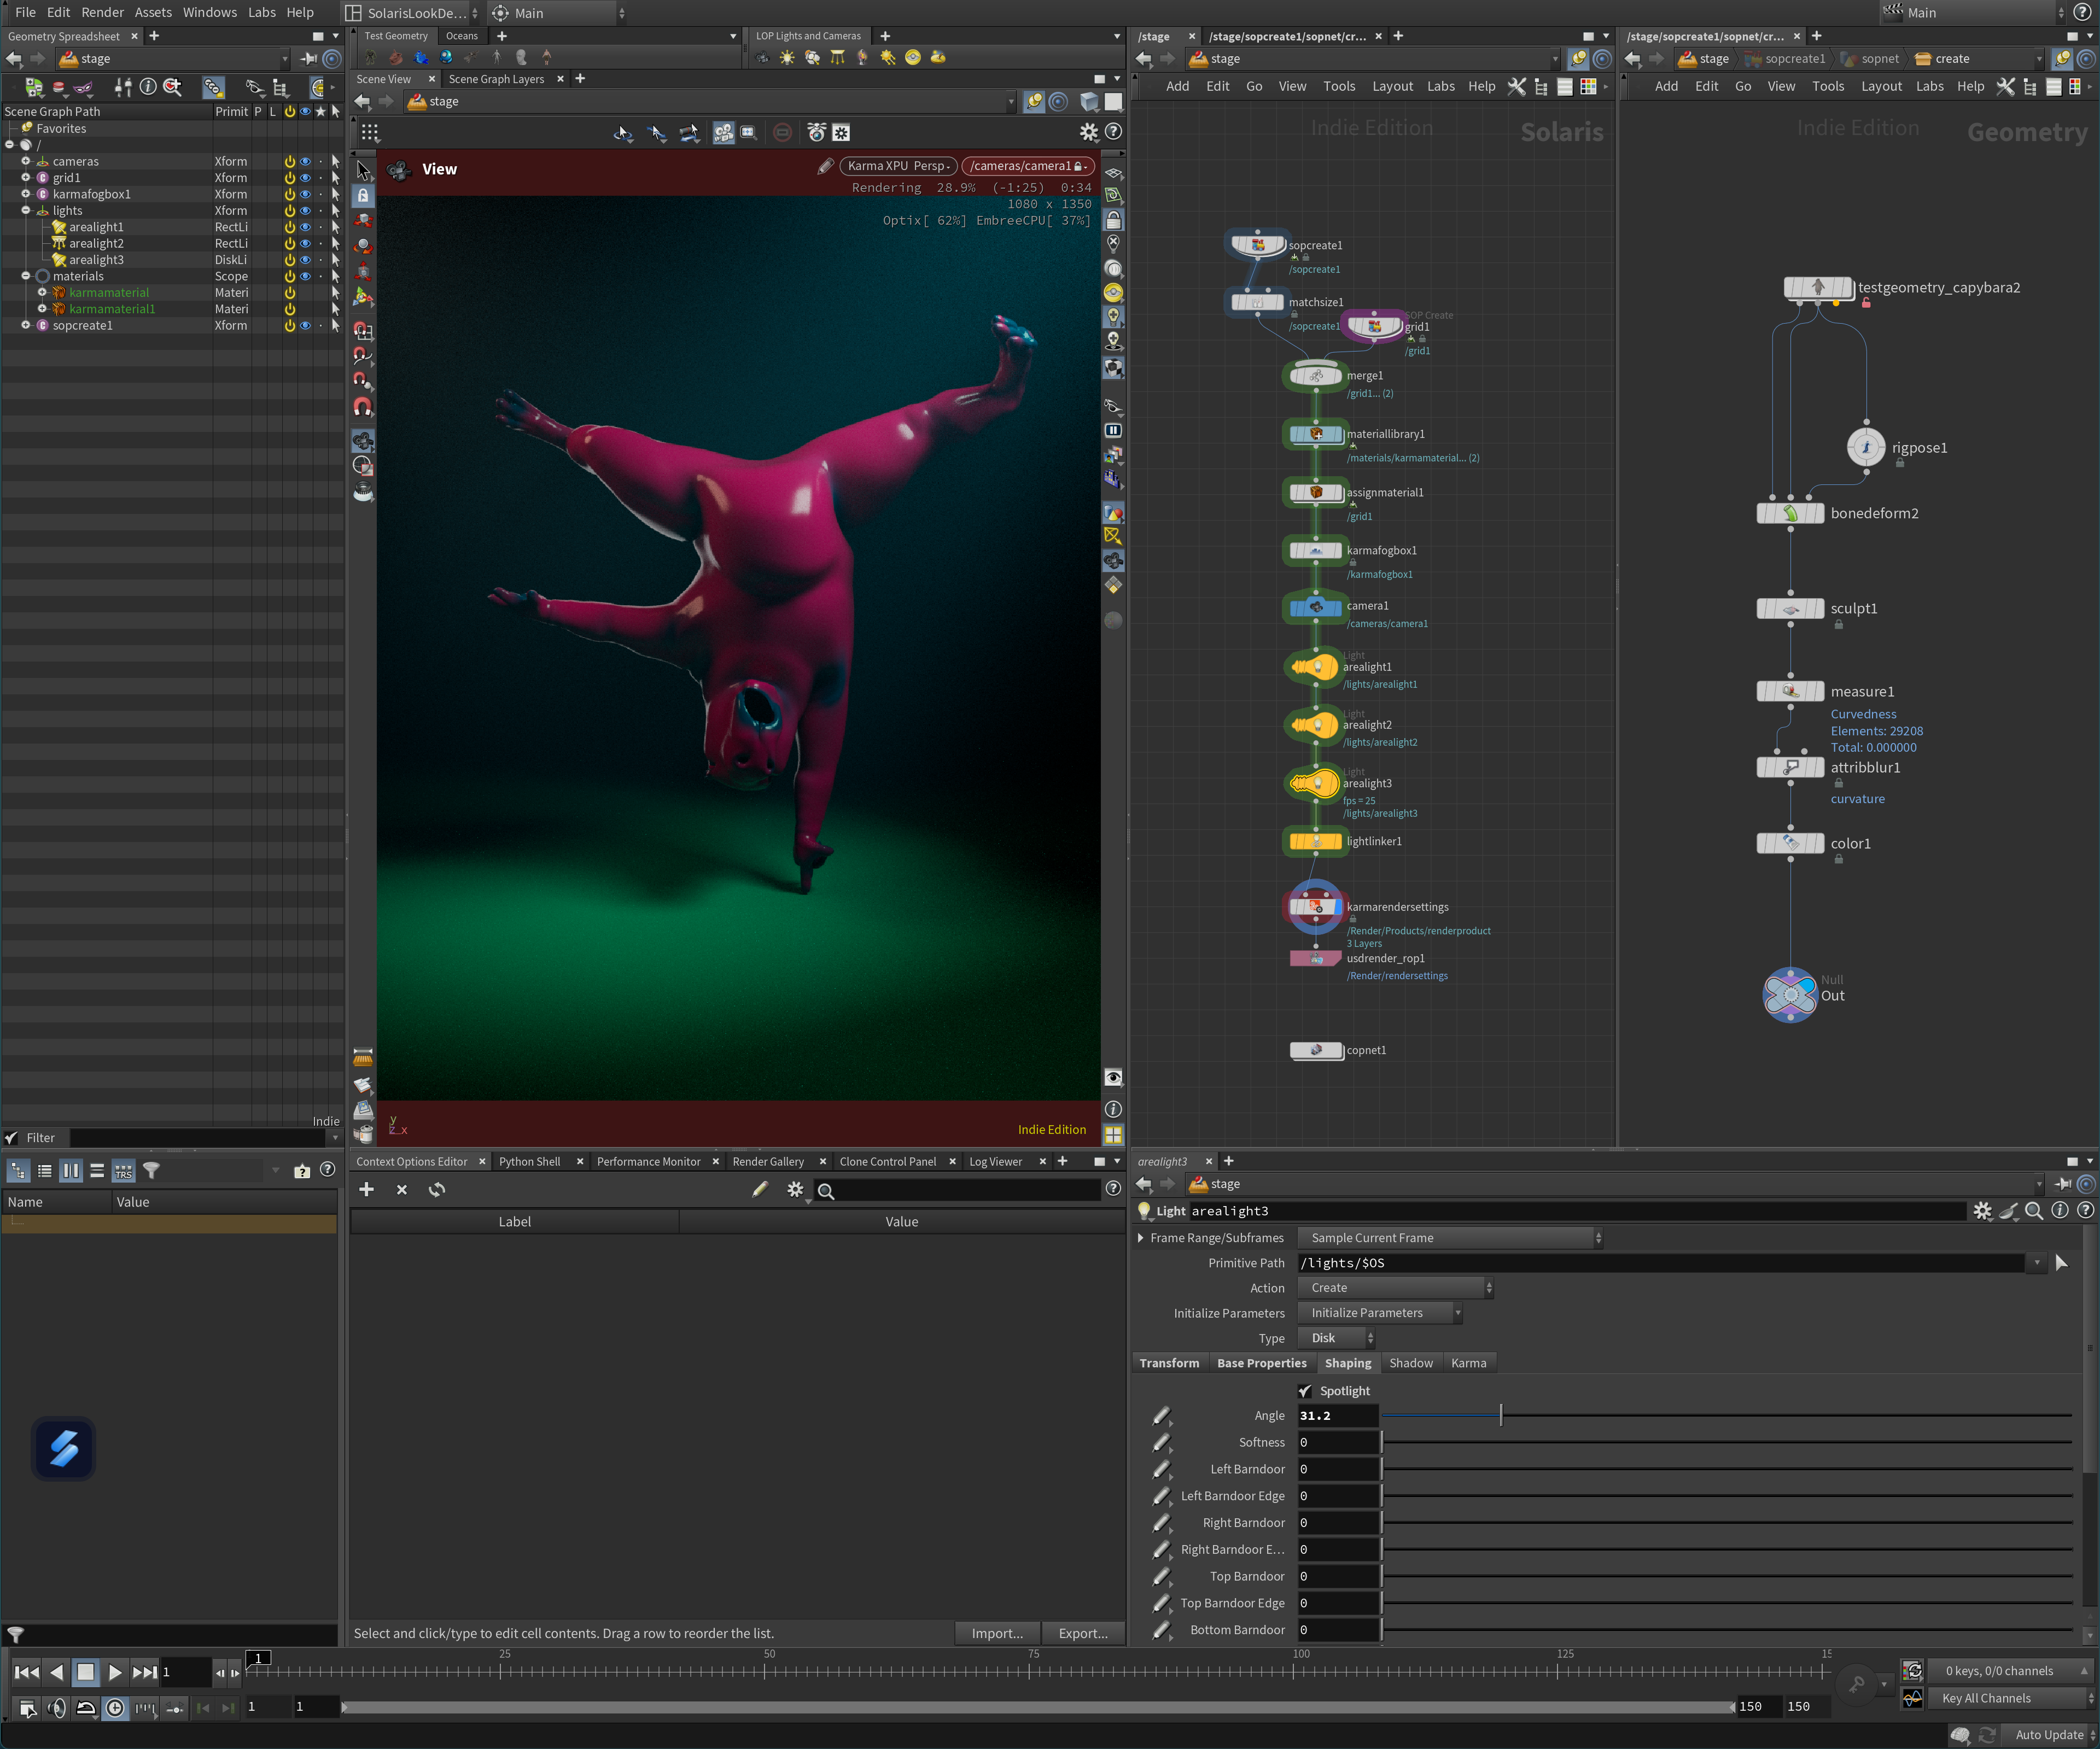The image size is (2100, 1749).
Task: Click the Export... button
Action: pos(1083,1633)
